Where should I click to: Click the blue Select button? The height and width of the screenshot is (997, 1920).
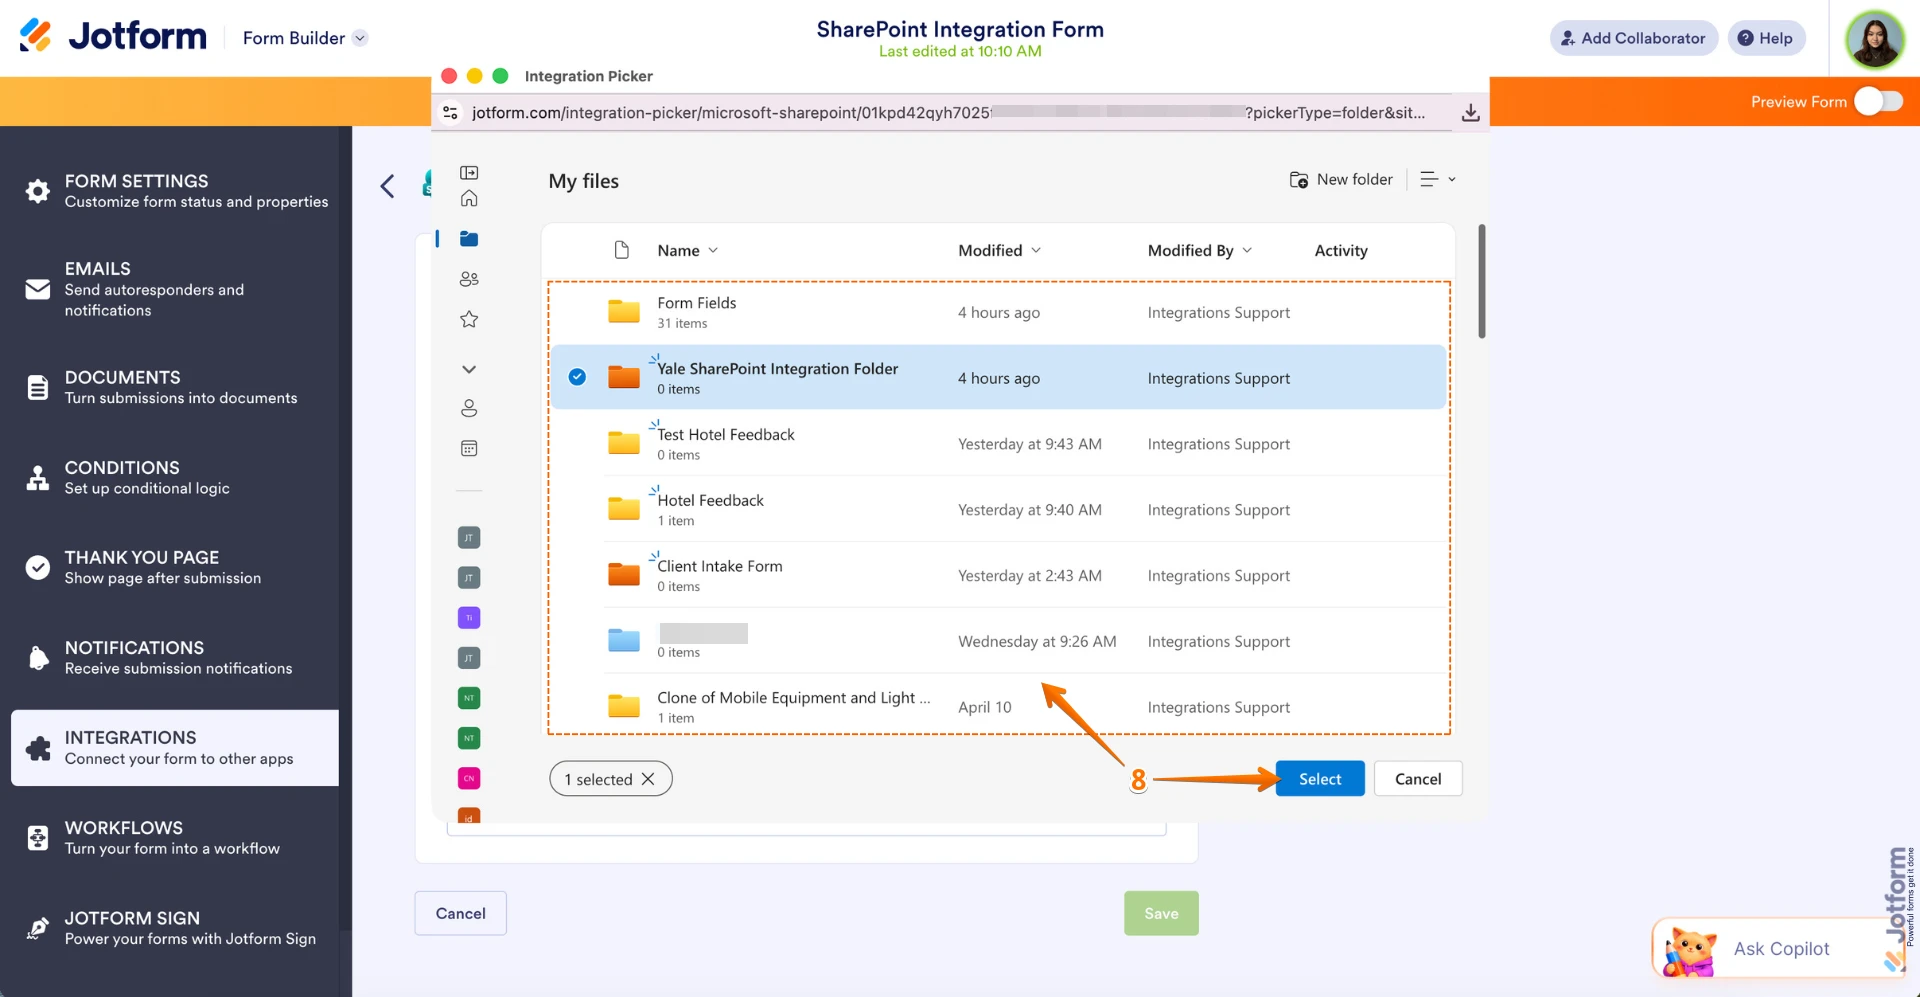click(x=1320, y=779)
